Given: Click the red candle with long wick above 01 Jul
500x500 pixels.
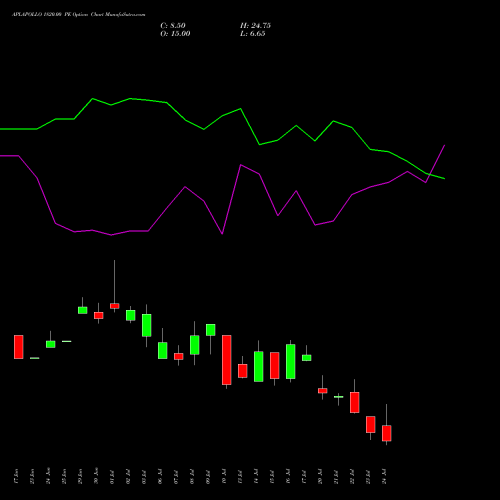Looking at the screenshot, I should pos(115,306).
